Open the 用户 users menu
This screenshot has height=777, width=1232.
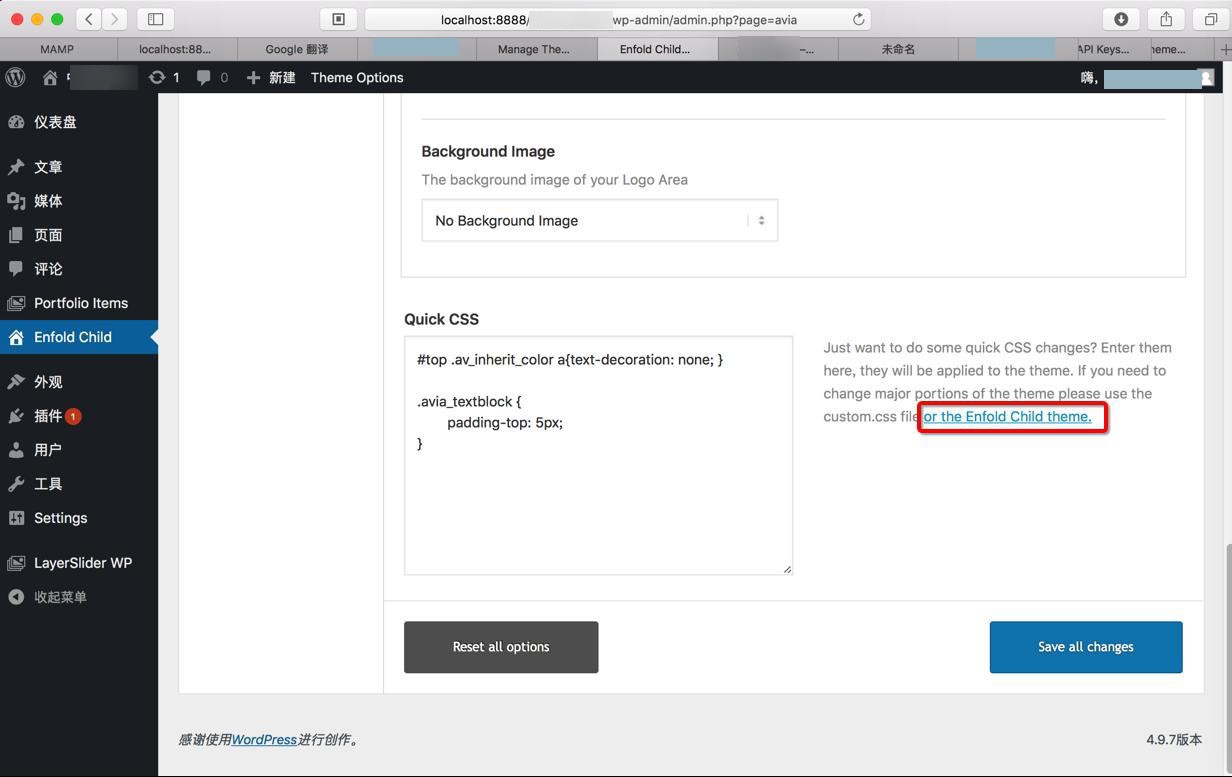(x=79, y=450)
